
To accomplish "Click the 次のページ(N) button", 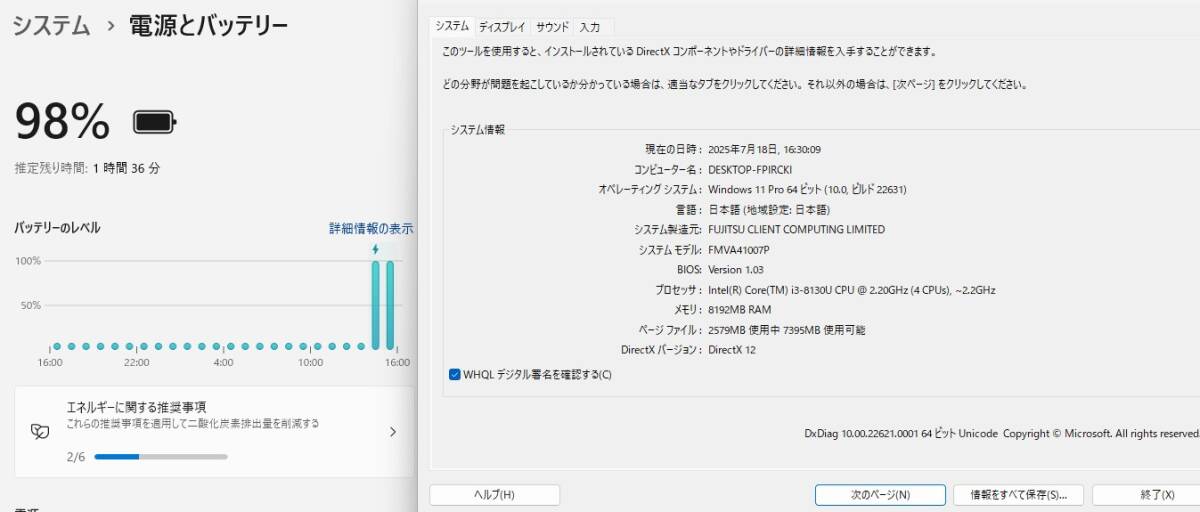I will coord(880,495).
